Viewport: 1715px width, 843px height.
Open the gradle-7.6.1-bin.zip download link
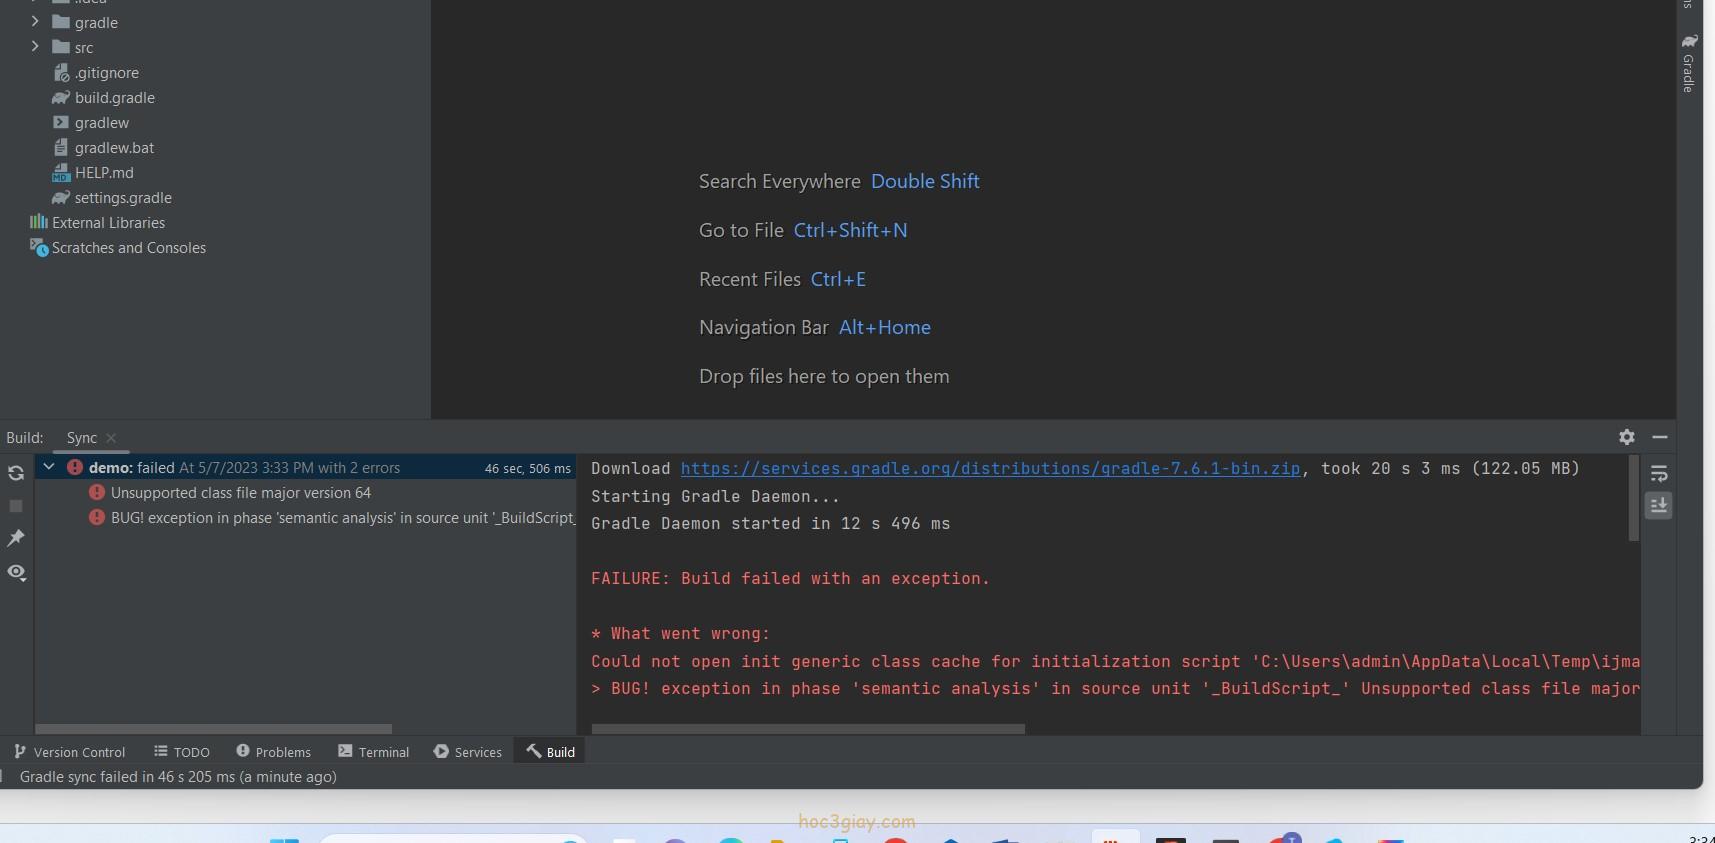[x=990, y=468]
